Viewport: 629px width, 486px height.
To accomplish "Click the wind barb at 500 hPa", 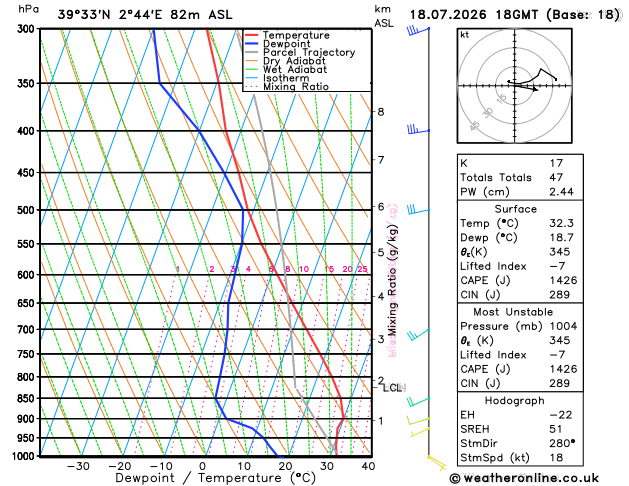I will click(x=418, y=209).
